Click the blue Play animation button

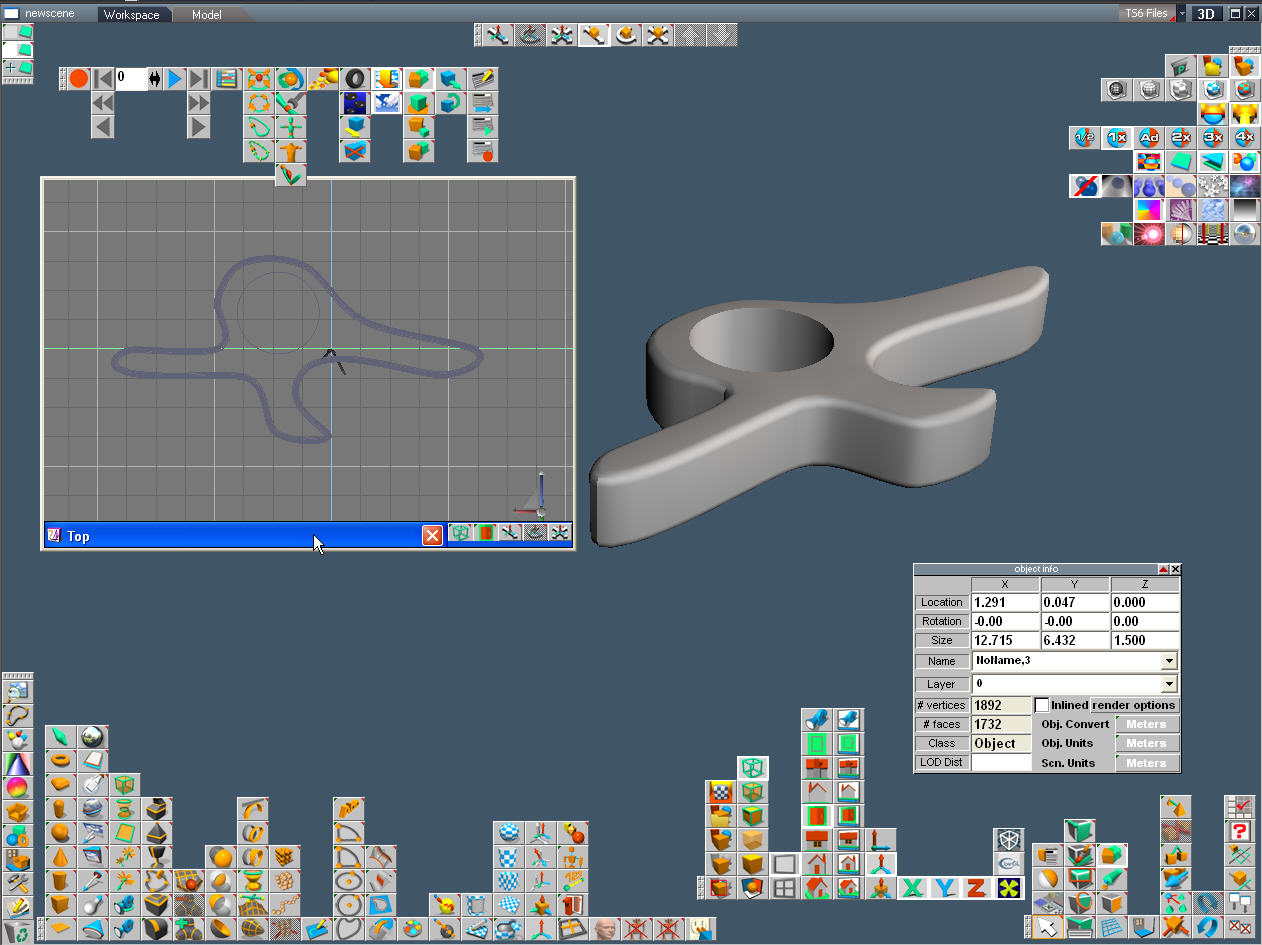(176, 79)
